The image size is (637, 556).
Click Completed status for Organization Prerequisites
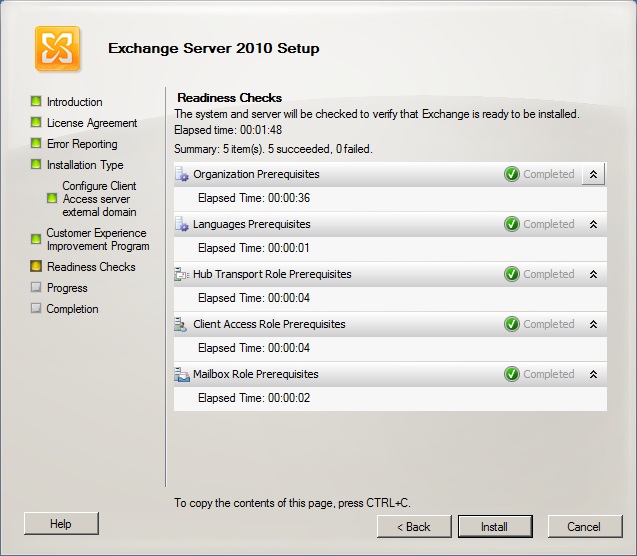[548, 174]
